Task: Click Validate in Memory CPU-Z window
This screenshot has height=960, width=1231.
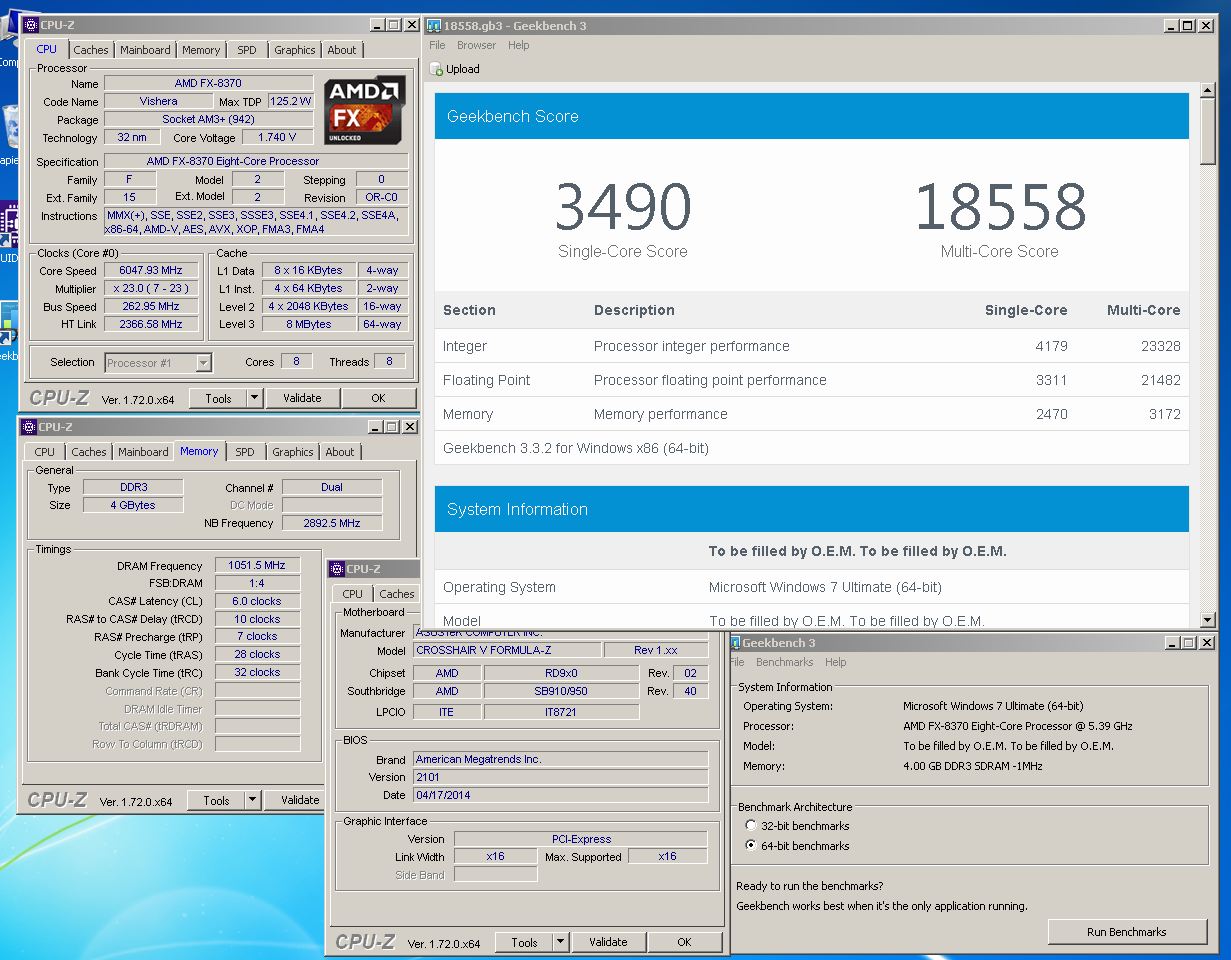Action: click(300, 800)
